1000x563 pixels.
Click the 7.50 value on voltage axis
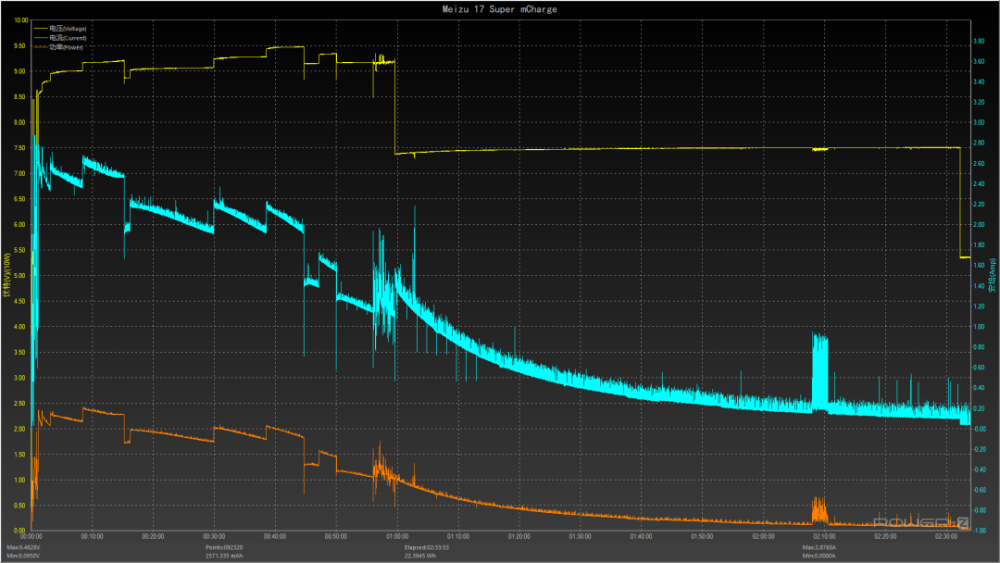pyautogui.click(x=19, y=148)
